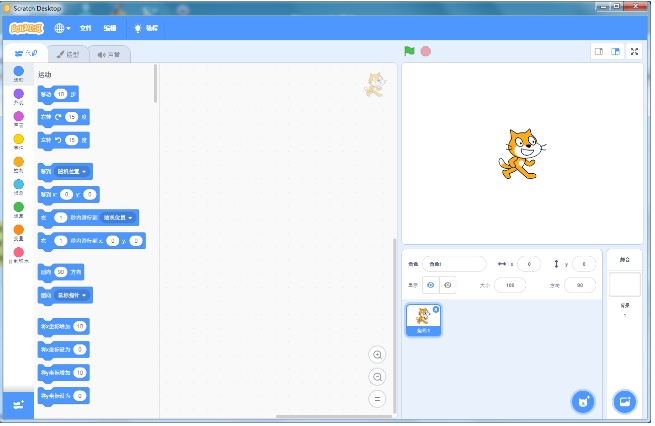Open the Add Extension button at bottom-left
The width and height of the screenshot is (655, 426).
tap(18, 405)
